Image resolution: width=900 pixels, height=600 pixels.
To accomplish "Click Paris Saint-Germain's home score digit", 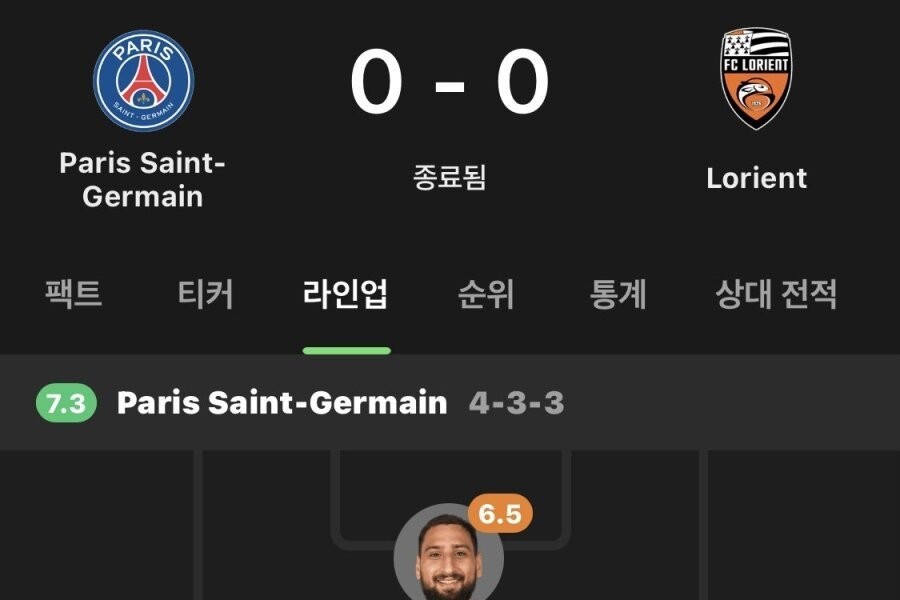I will [377, 81].
